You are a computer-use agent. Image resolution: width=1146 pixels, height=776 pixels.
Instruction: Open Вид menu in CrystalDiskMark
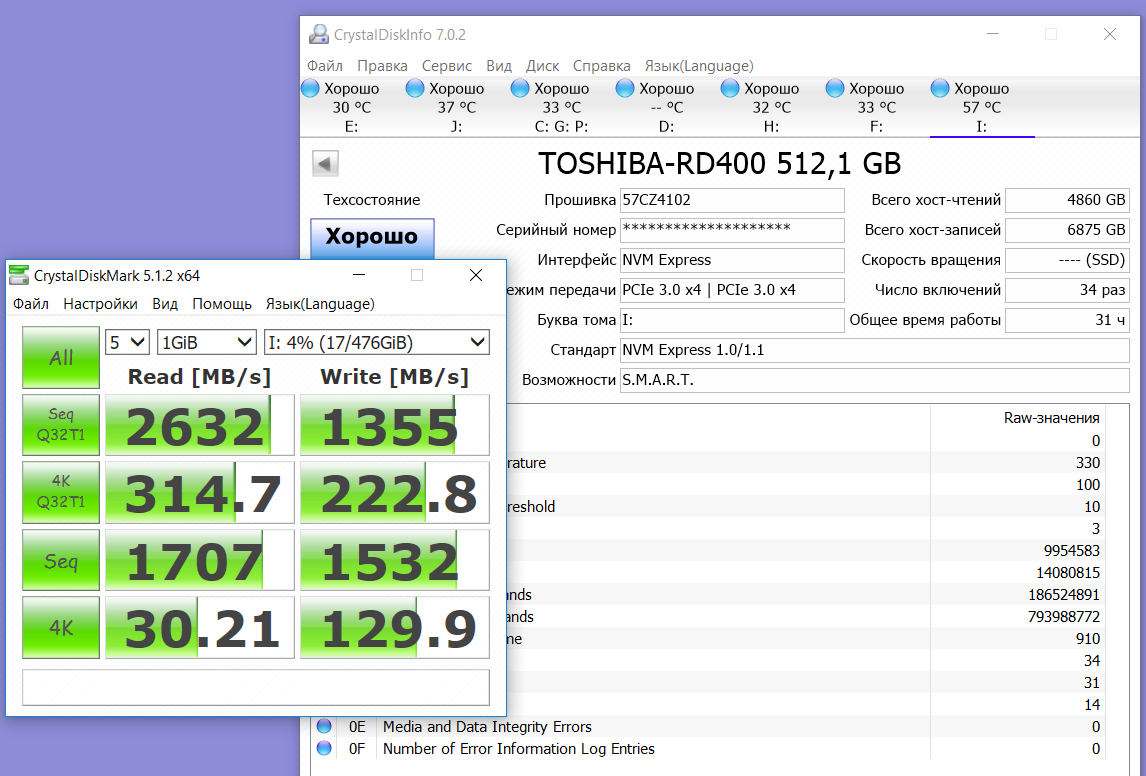click(x=165, y=304)
